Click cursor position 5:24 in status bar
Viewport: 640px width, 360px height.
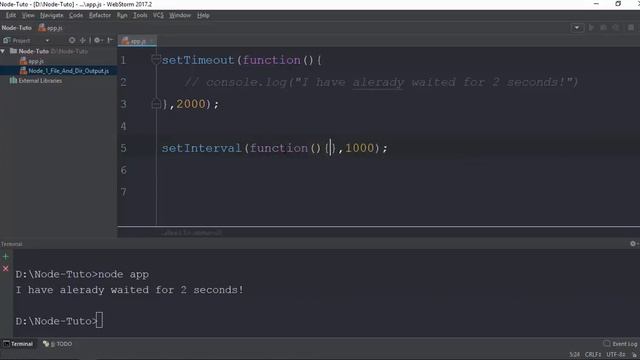coord(574,355)
